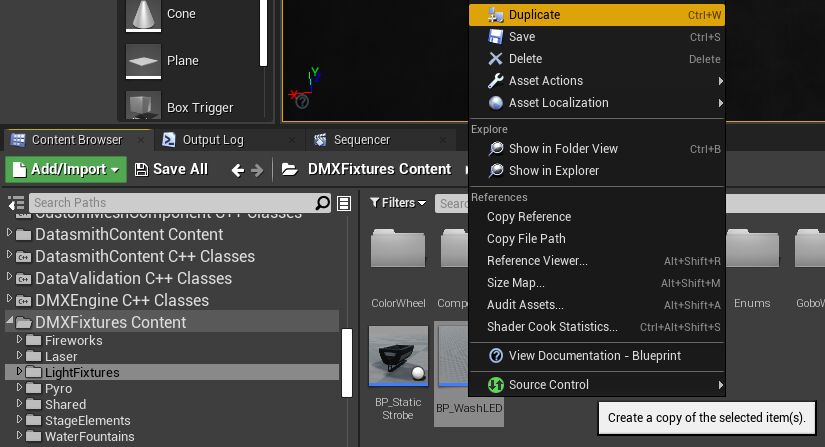Click DMXFixtures Content breadcrumb
This screenshot has width=825, height=447.
pyautogui.click(x=379, y=169)
